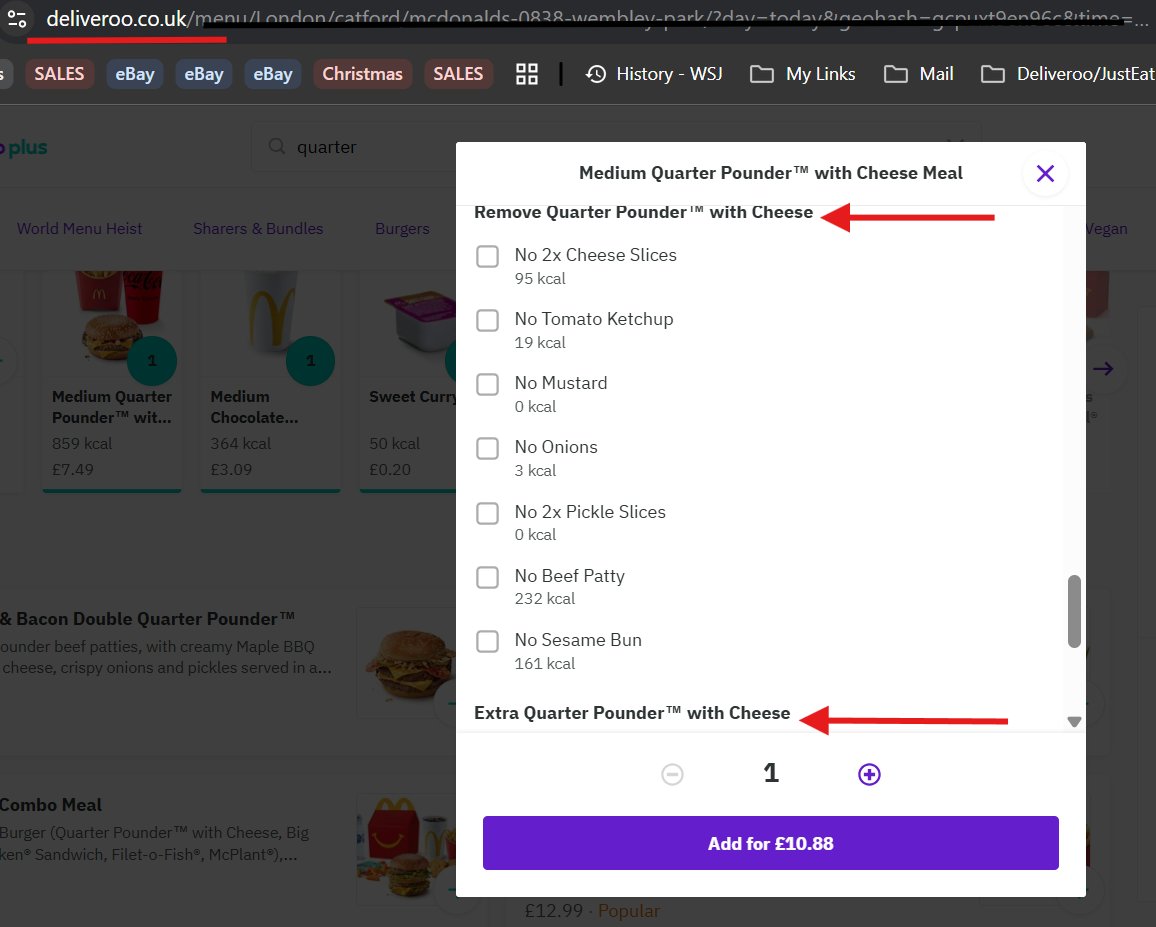Click the tab groups grid icon
The image size is (1156, 927).
(526, 74)
